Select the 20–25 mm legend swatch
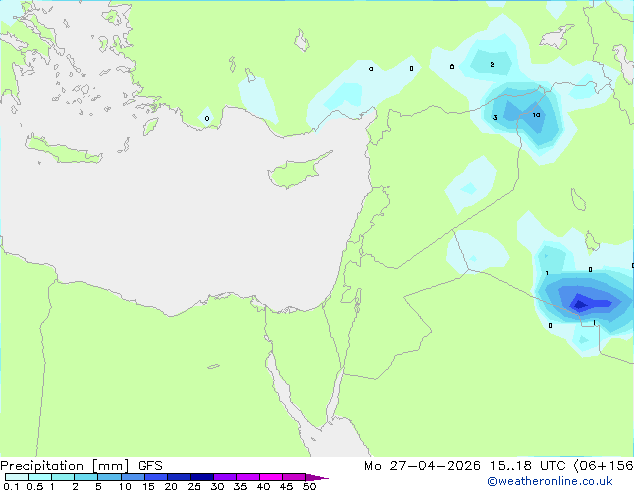 [x=178, y=477]
